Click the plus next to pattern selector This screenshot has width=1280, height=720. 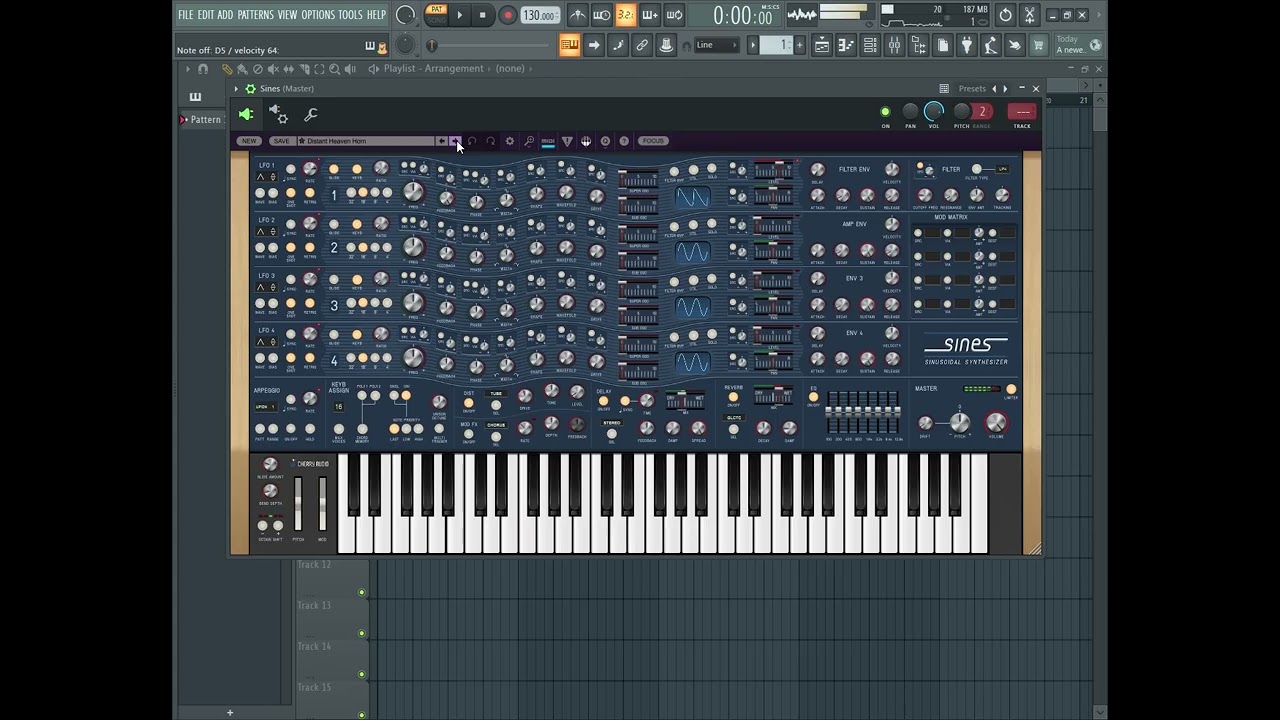point(799,45)
